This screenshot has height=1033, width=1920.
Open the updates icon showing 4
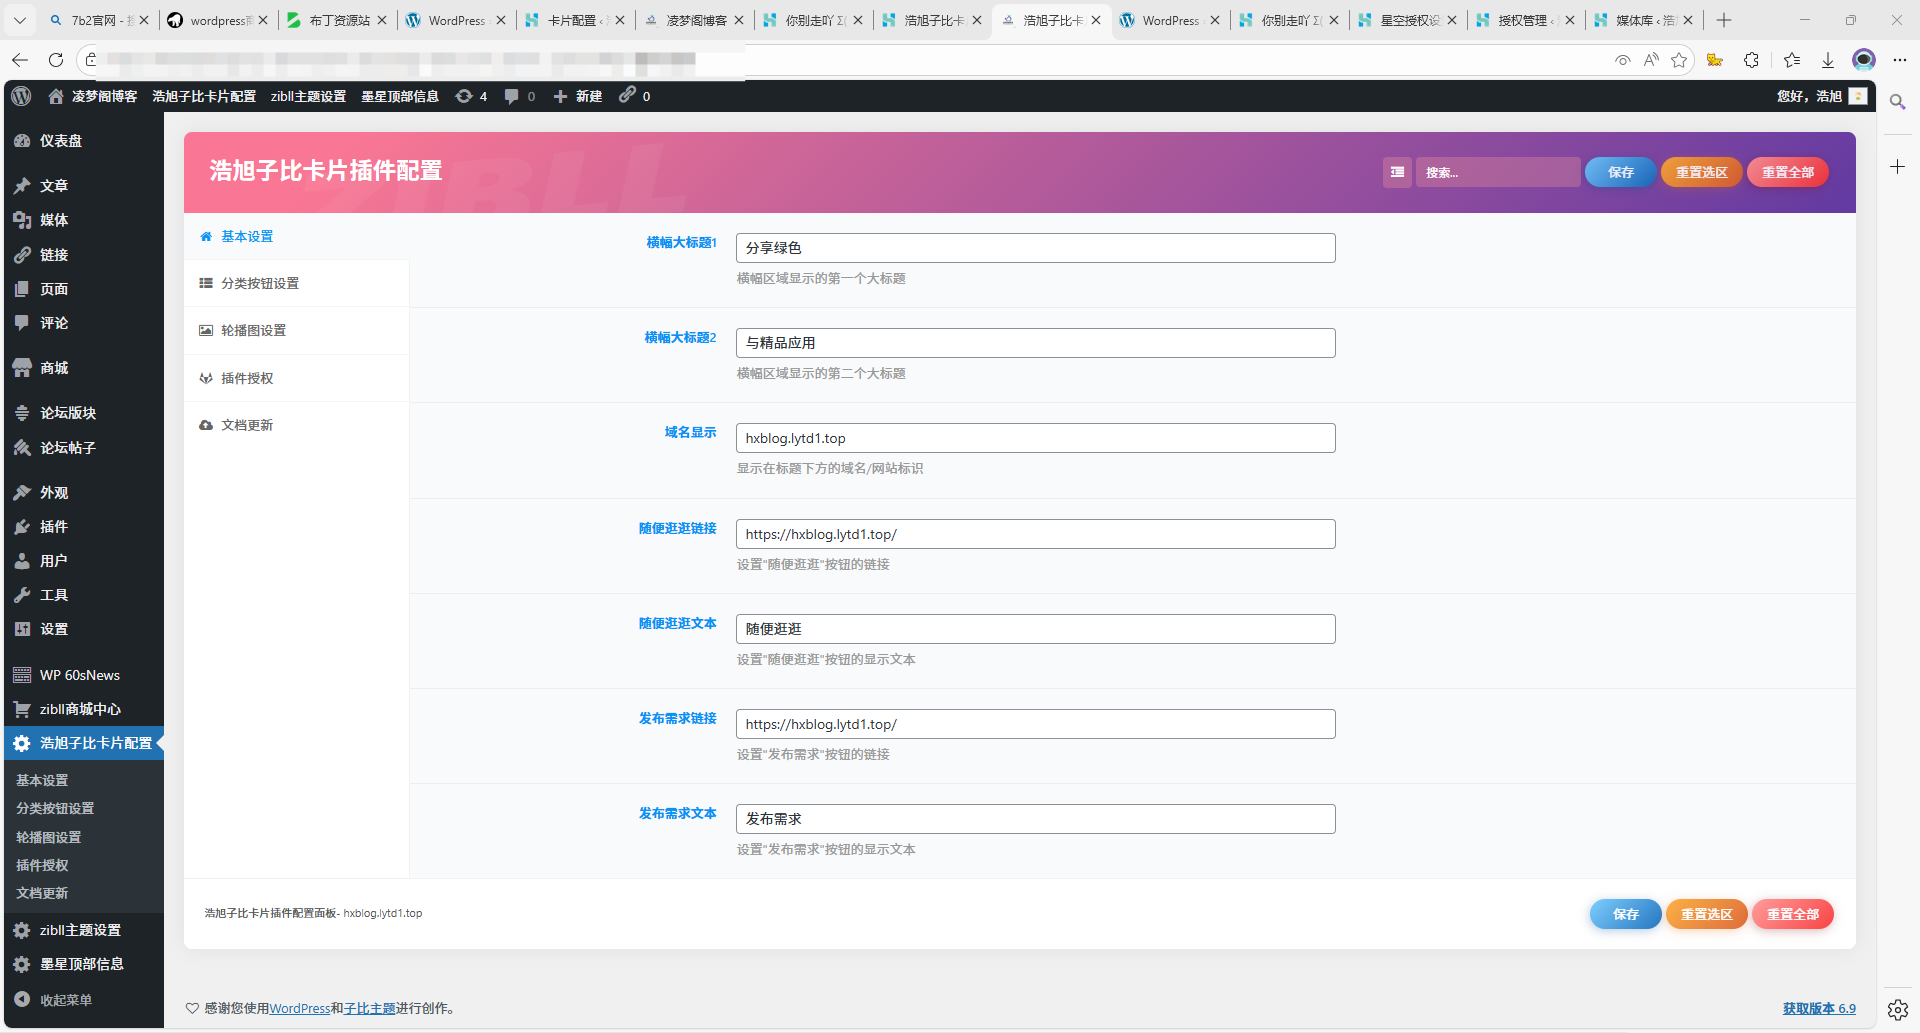[471, 96]
